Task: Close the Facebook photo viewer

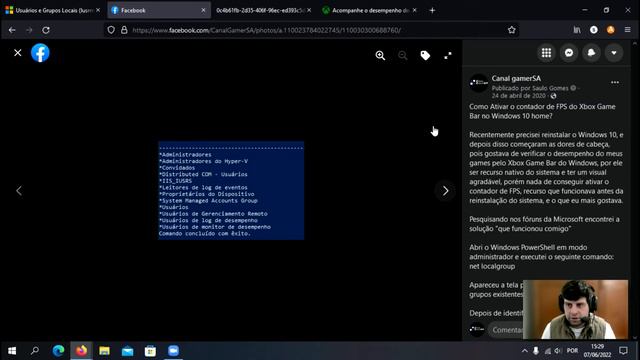Action: (18, 53)
